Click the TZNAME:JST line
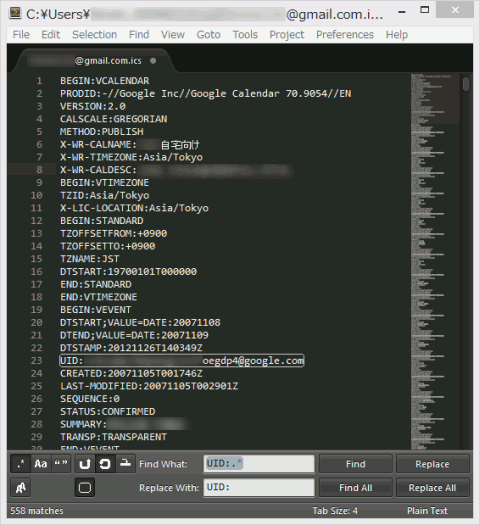The image size is (480, 525). click(x=90, y=259)
